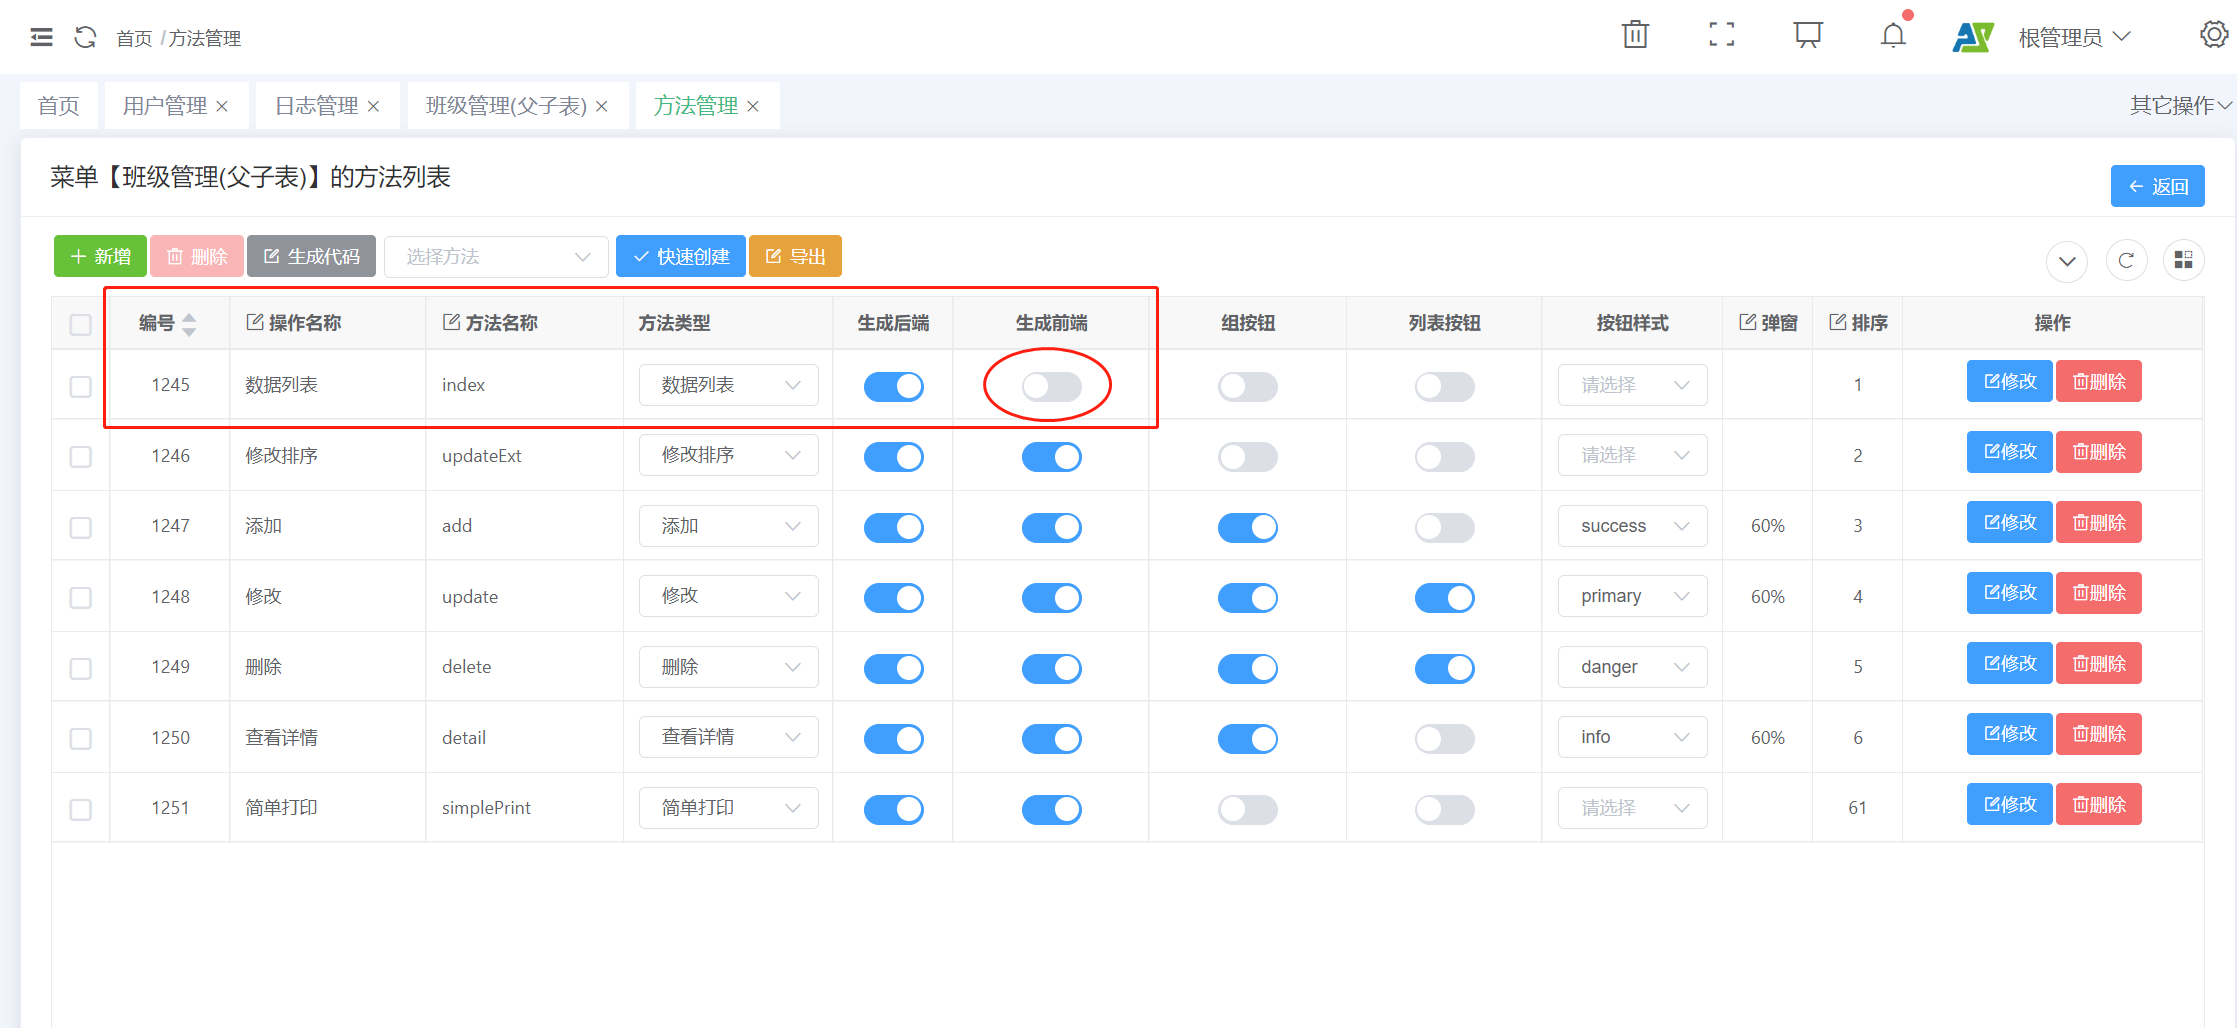
Task: Click the refresh icon beside breadcrumb
Action: 86,37
